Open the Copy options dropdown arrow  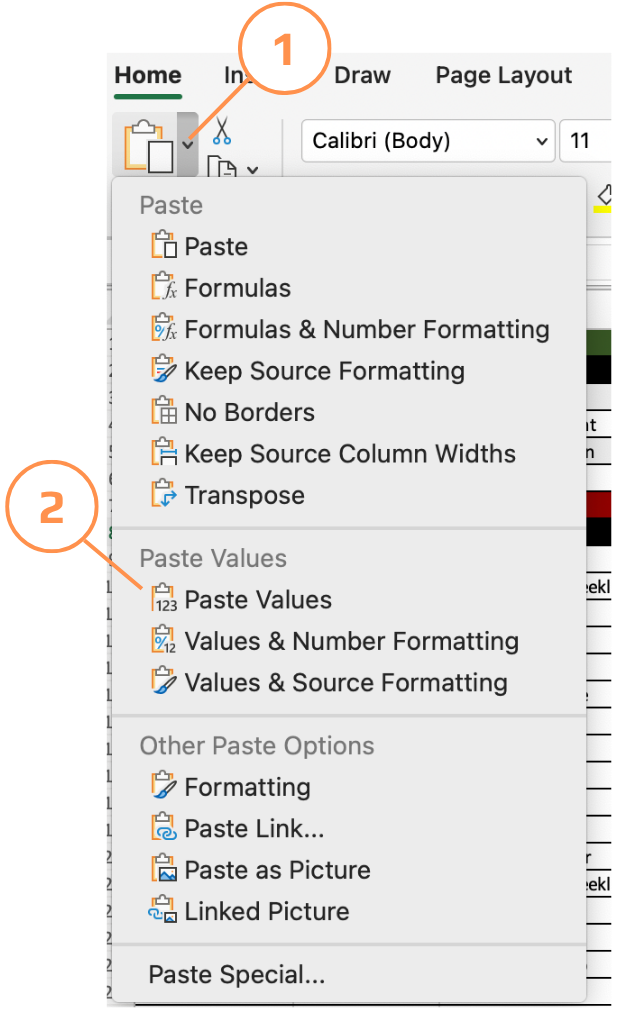coord(251,169)
